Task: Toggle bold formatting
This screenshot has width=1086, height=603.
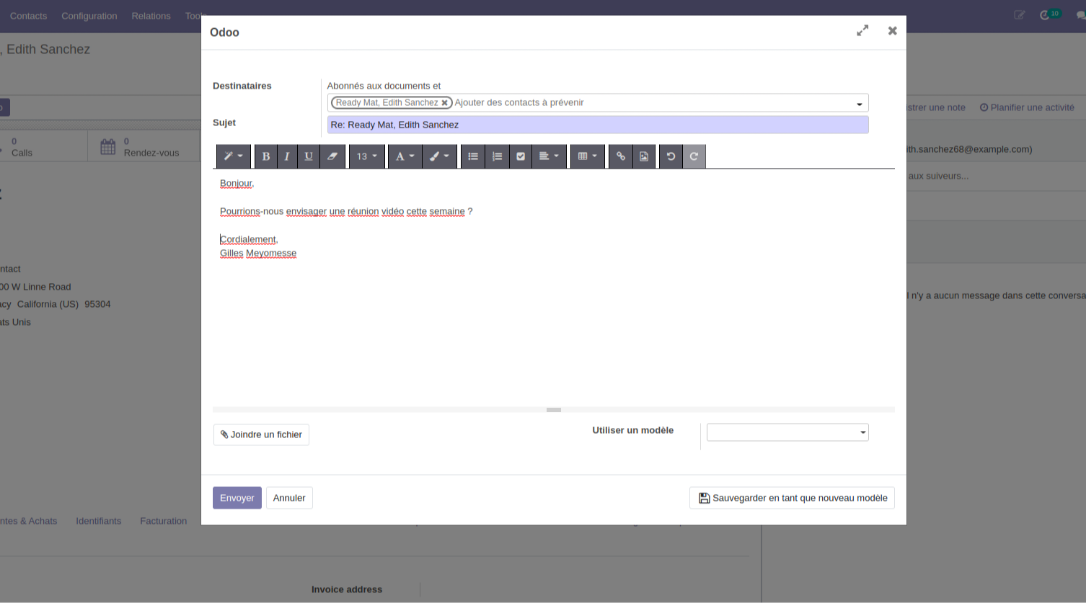Action: point(265,156)
